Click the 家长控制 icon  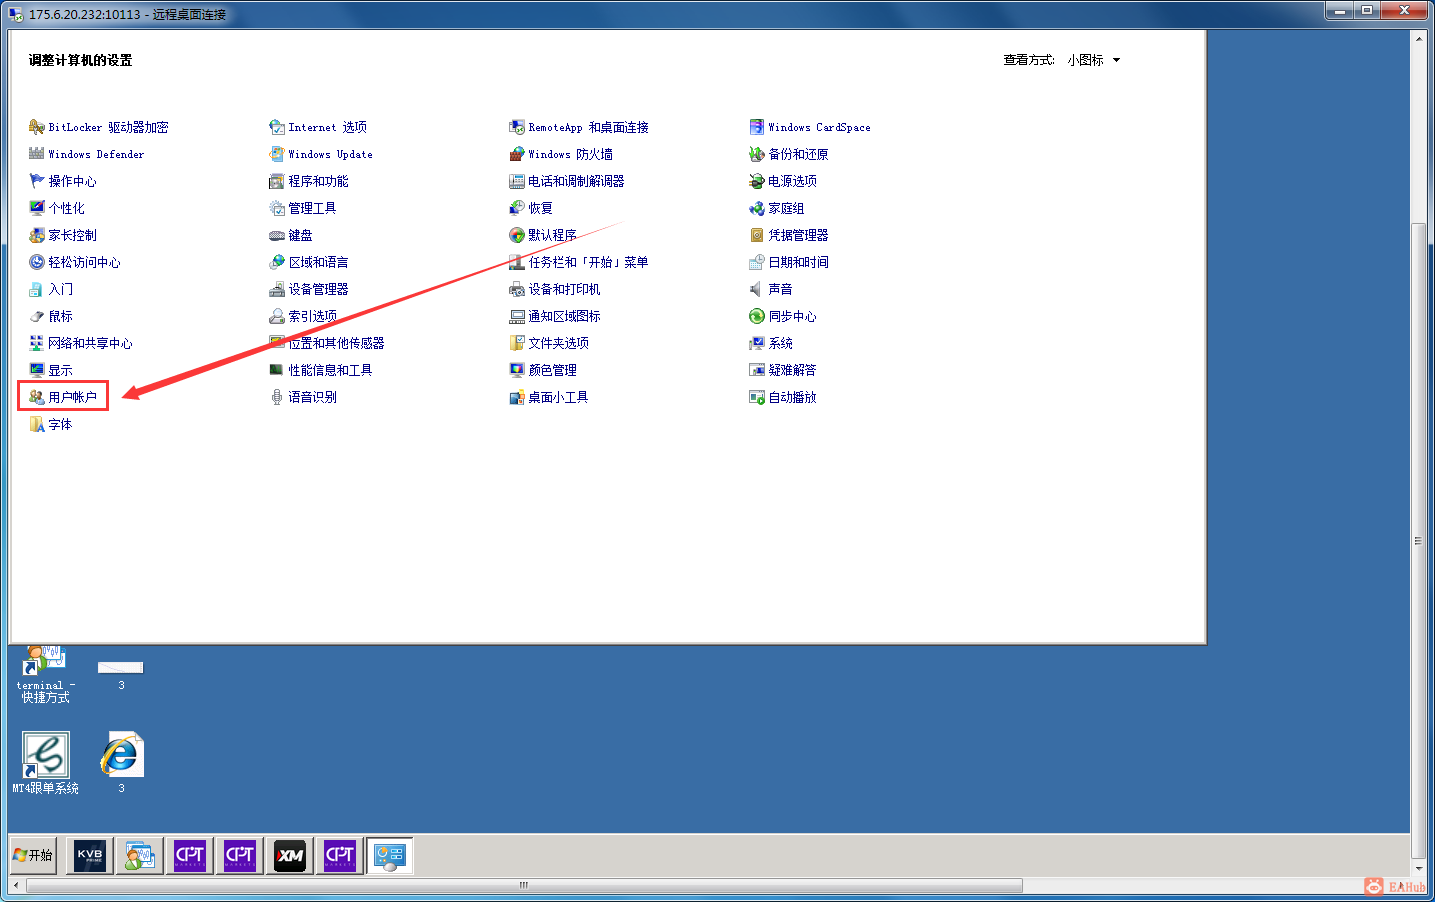point(37,235)
